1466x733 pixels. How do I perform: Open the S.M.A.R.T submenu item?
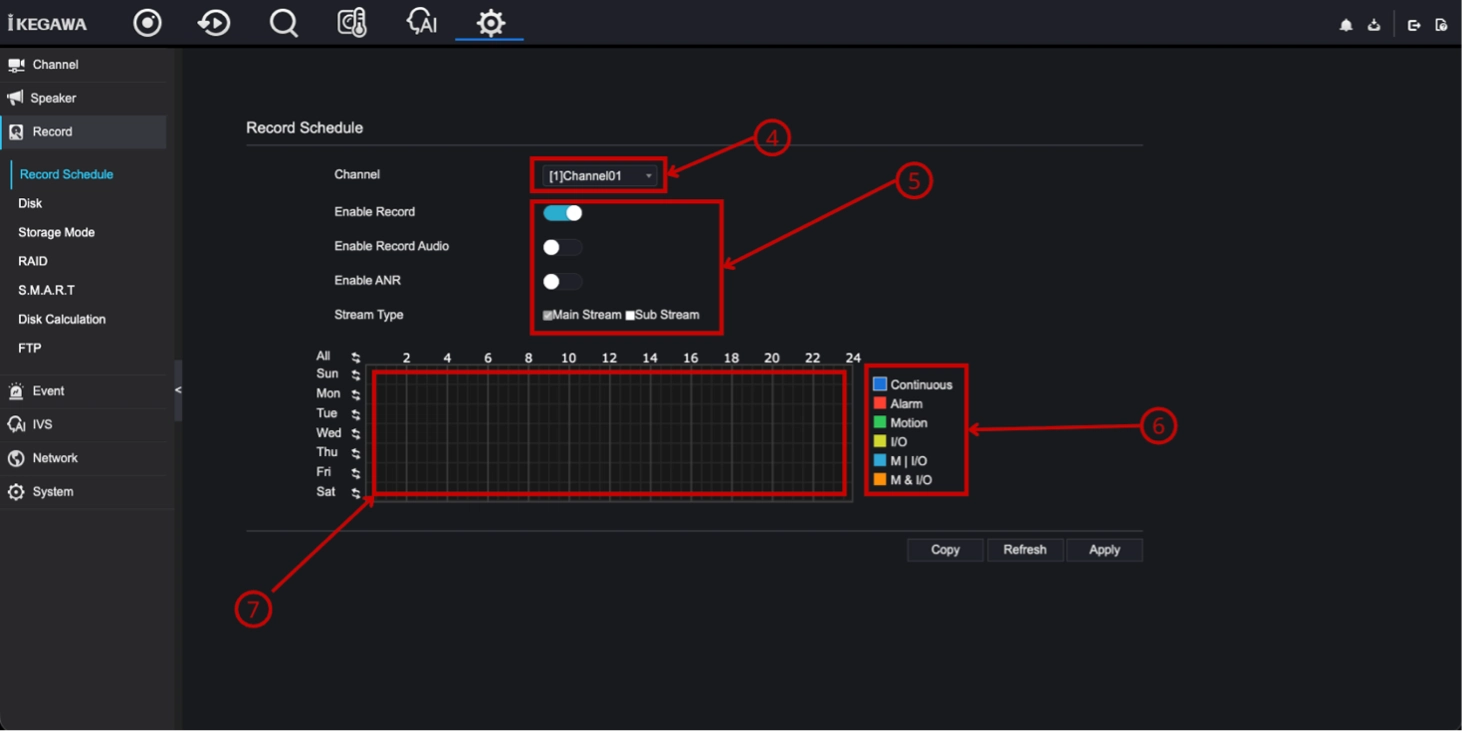[47, 291]
